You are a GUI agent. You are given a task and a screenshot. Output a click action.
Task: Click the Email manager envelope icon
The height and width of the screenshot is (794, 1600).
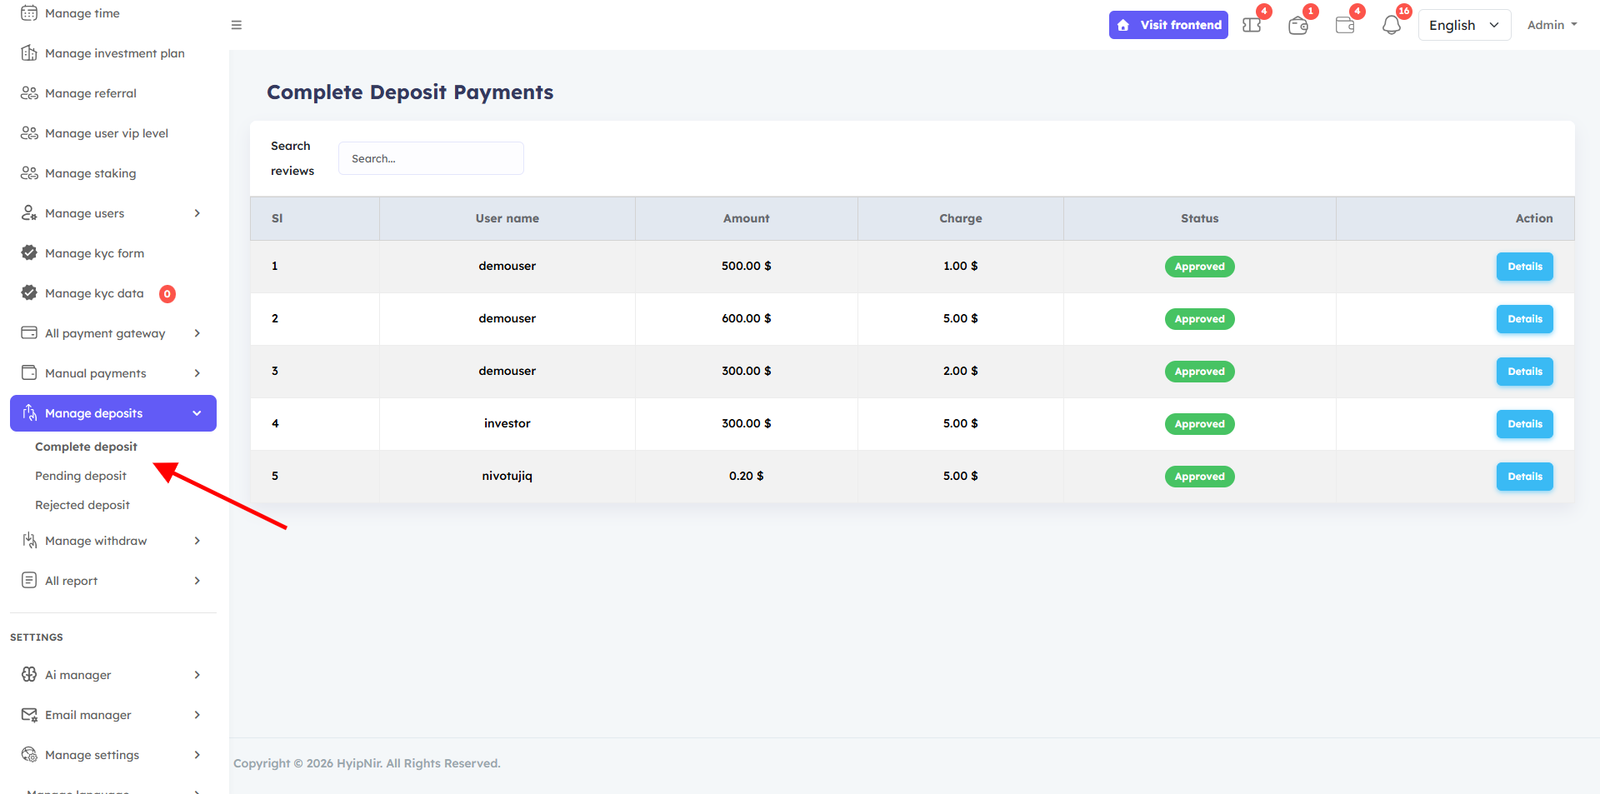point(29,715)
